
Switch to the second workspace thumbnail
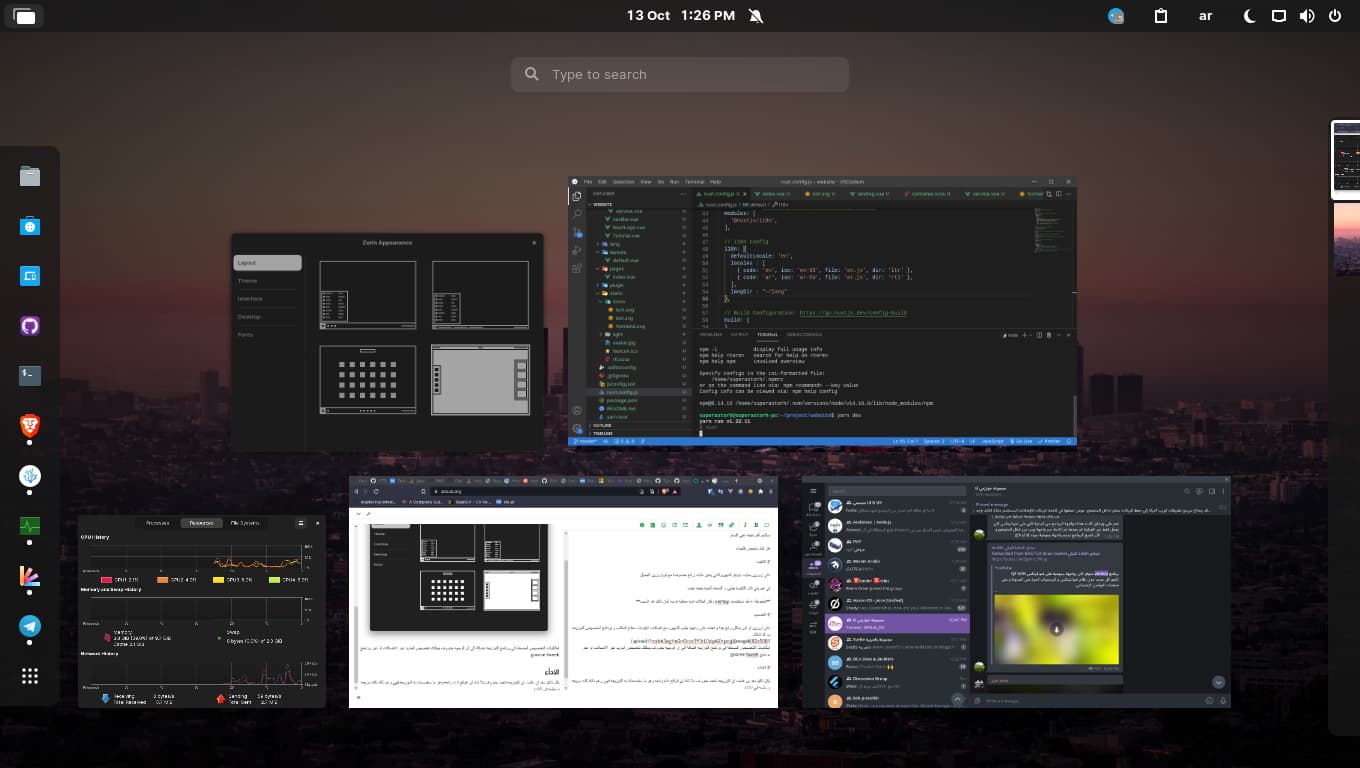click(x=1346, y=240)
